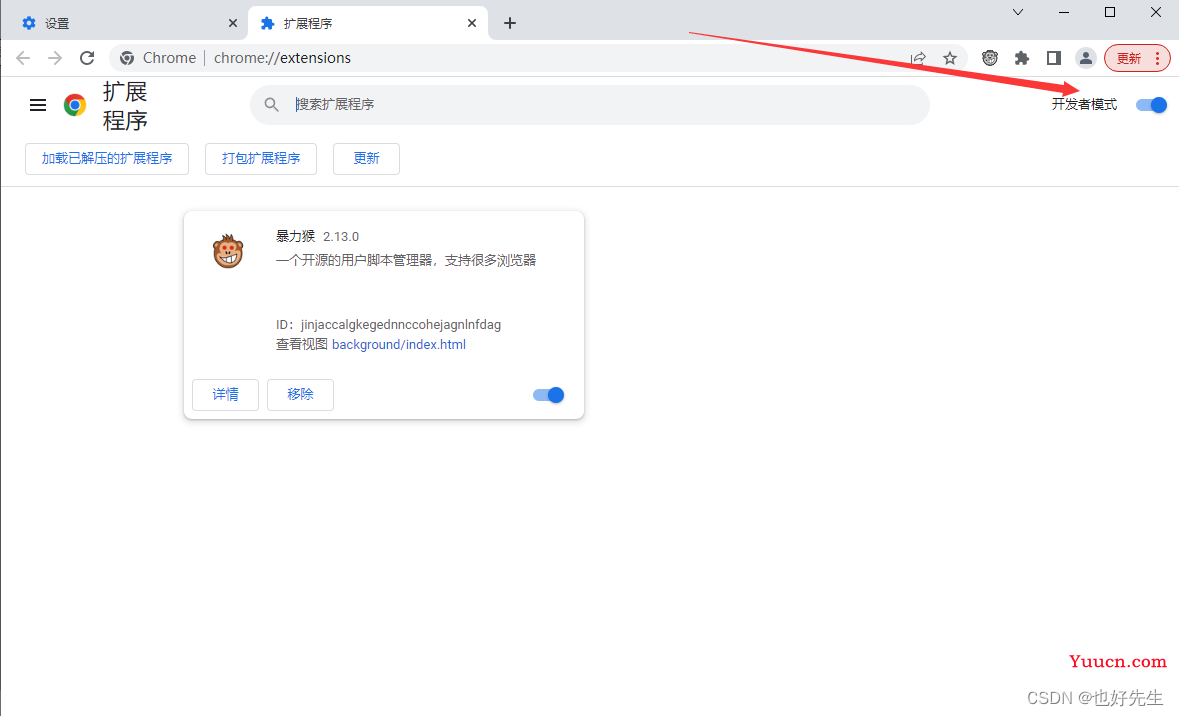This screenshot has width=1179, height=716.
Task: Click the Chrome logo beside 扩展程序 title
Action: click(74, 105)
